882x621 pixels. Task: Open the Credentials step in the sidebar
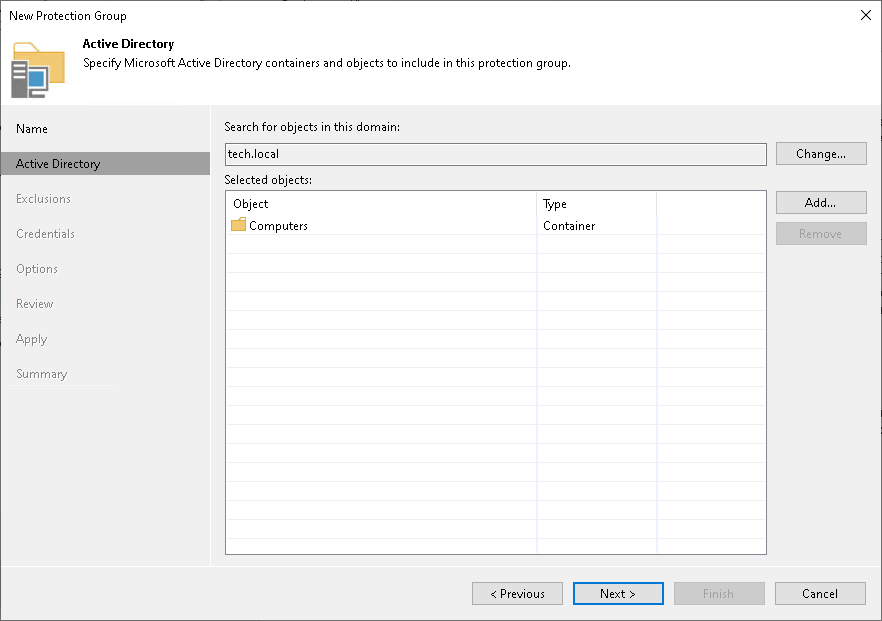45,233
